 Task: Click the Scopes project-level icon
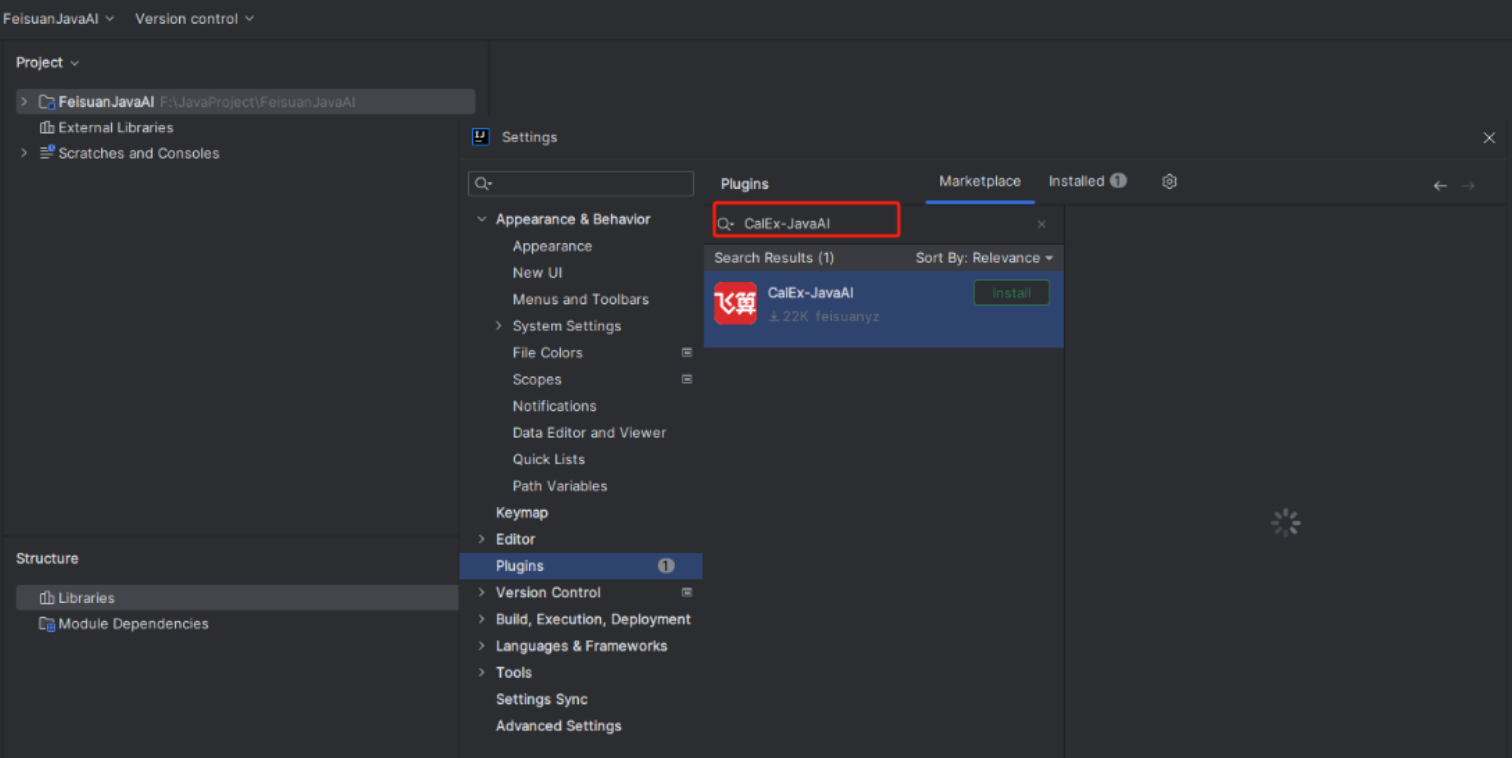tap(687, 379)
